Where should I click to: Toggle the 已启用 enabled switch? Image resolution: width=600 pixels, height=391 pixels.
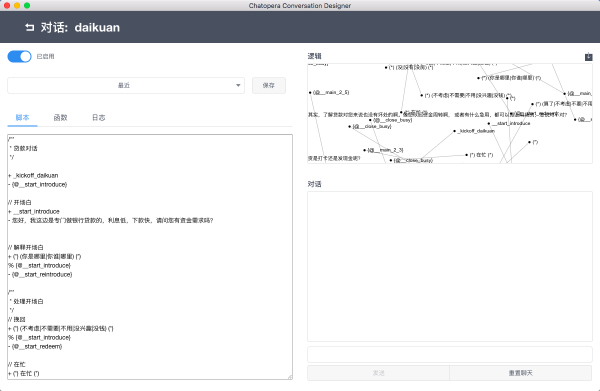pos(20,57)
